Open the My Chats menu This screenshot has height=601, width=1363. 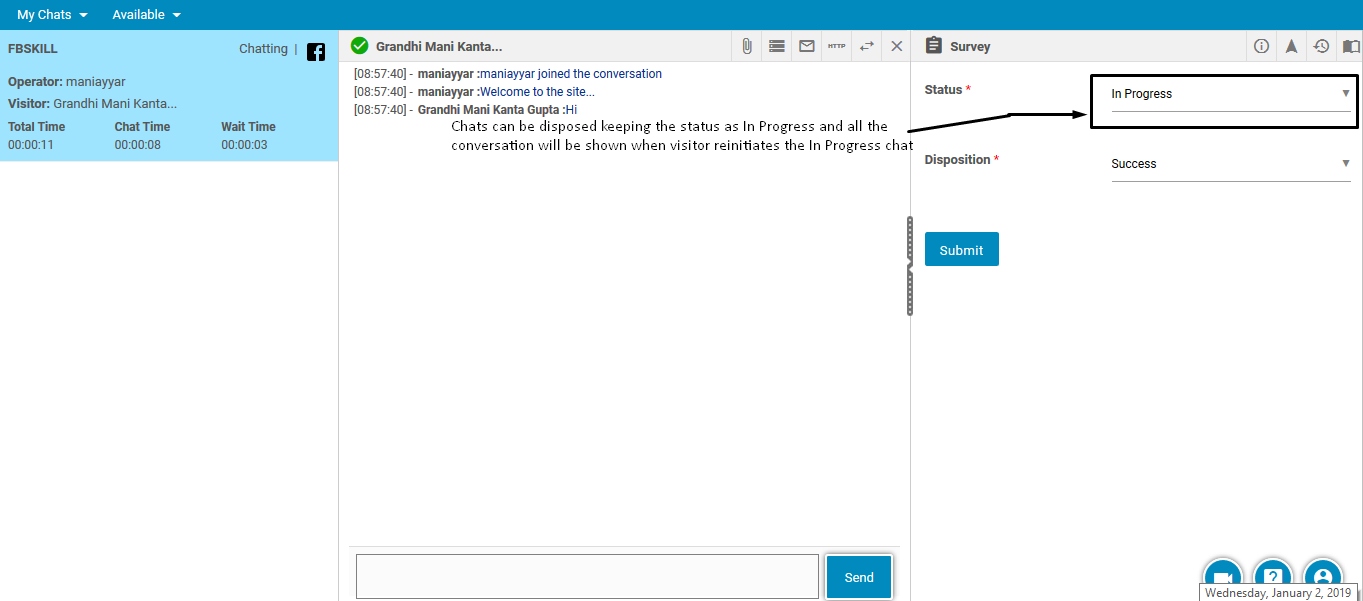pyautogui.click(x=52, y=15)
